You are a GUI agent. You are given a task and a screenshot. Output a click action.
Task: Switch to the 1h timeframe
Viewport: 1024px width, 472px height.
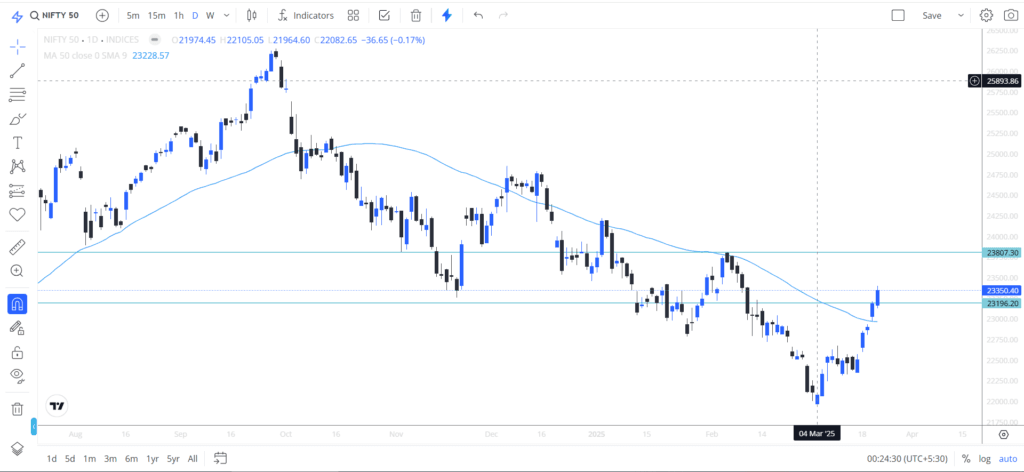tap(179, 15)
